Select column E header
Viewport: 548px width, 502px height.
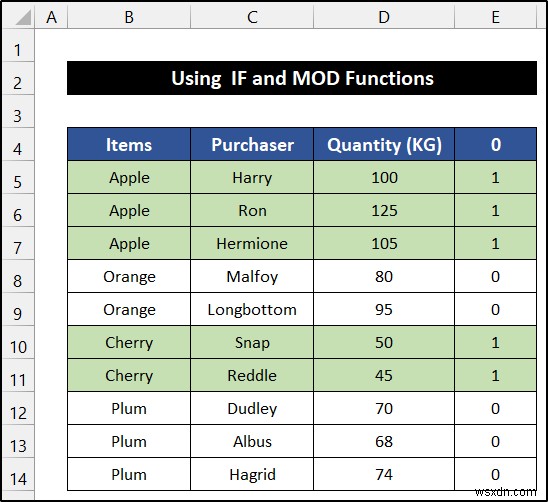click(495, 17)
